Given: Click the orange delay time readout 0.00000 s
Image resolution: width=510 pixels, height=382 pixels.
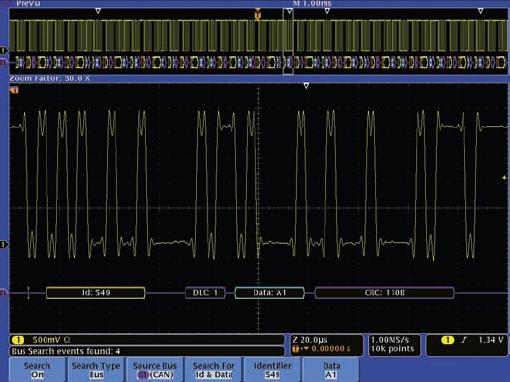Looking at the screenshot, I should click(331, 349).
